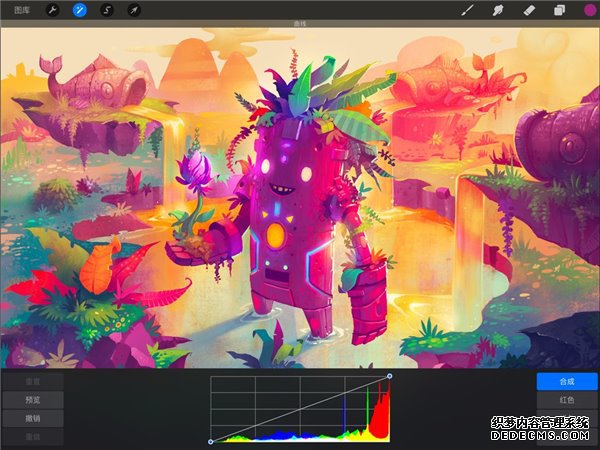
Task: Open the Actions wrench menu
Action: click(x=52, y=10)
